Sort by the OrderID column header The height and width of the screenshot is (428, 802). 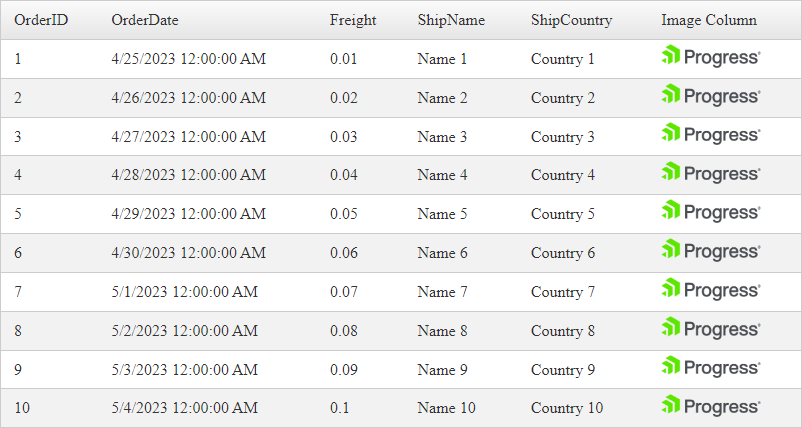[x=41, y=20]
